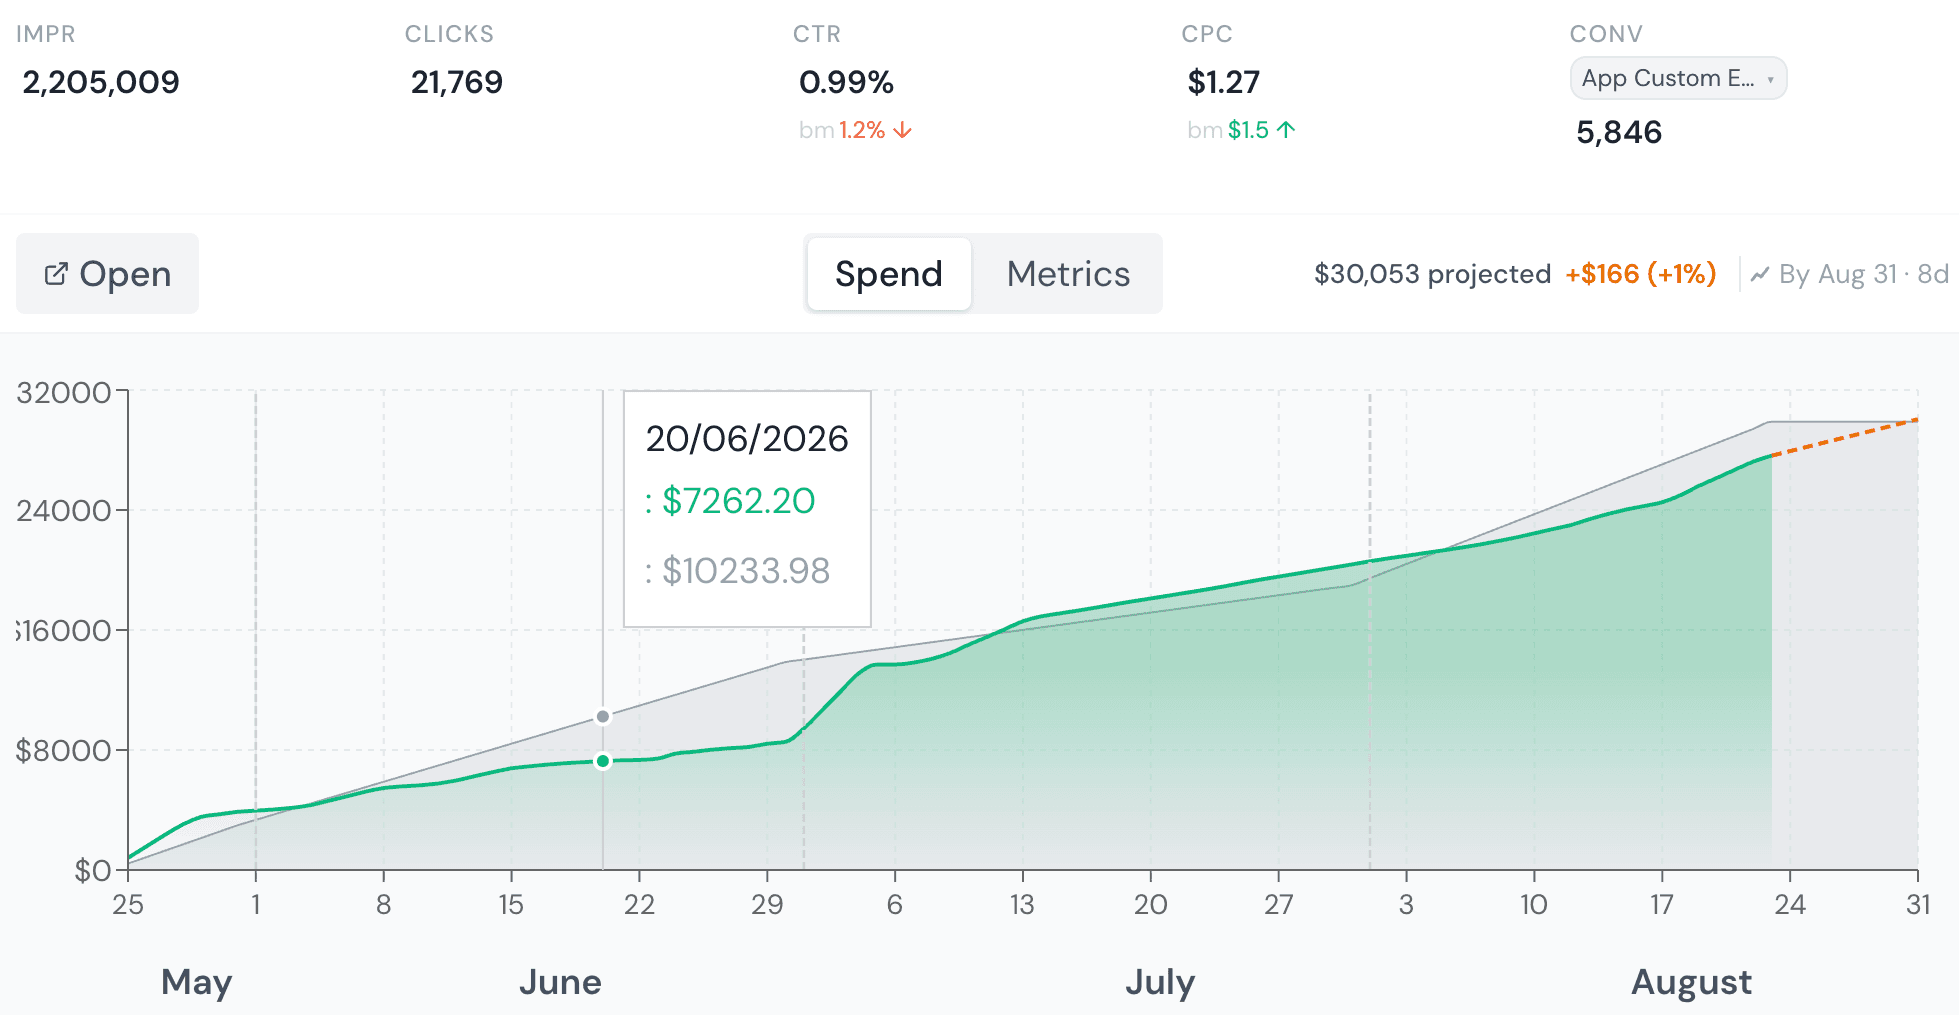Switch to the Spend tab

click(889, 274)
